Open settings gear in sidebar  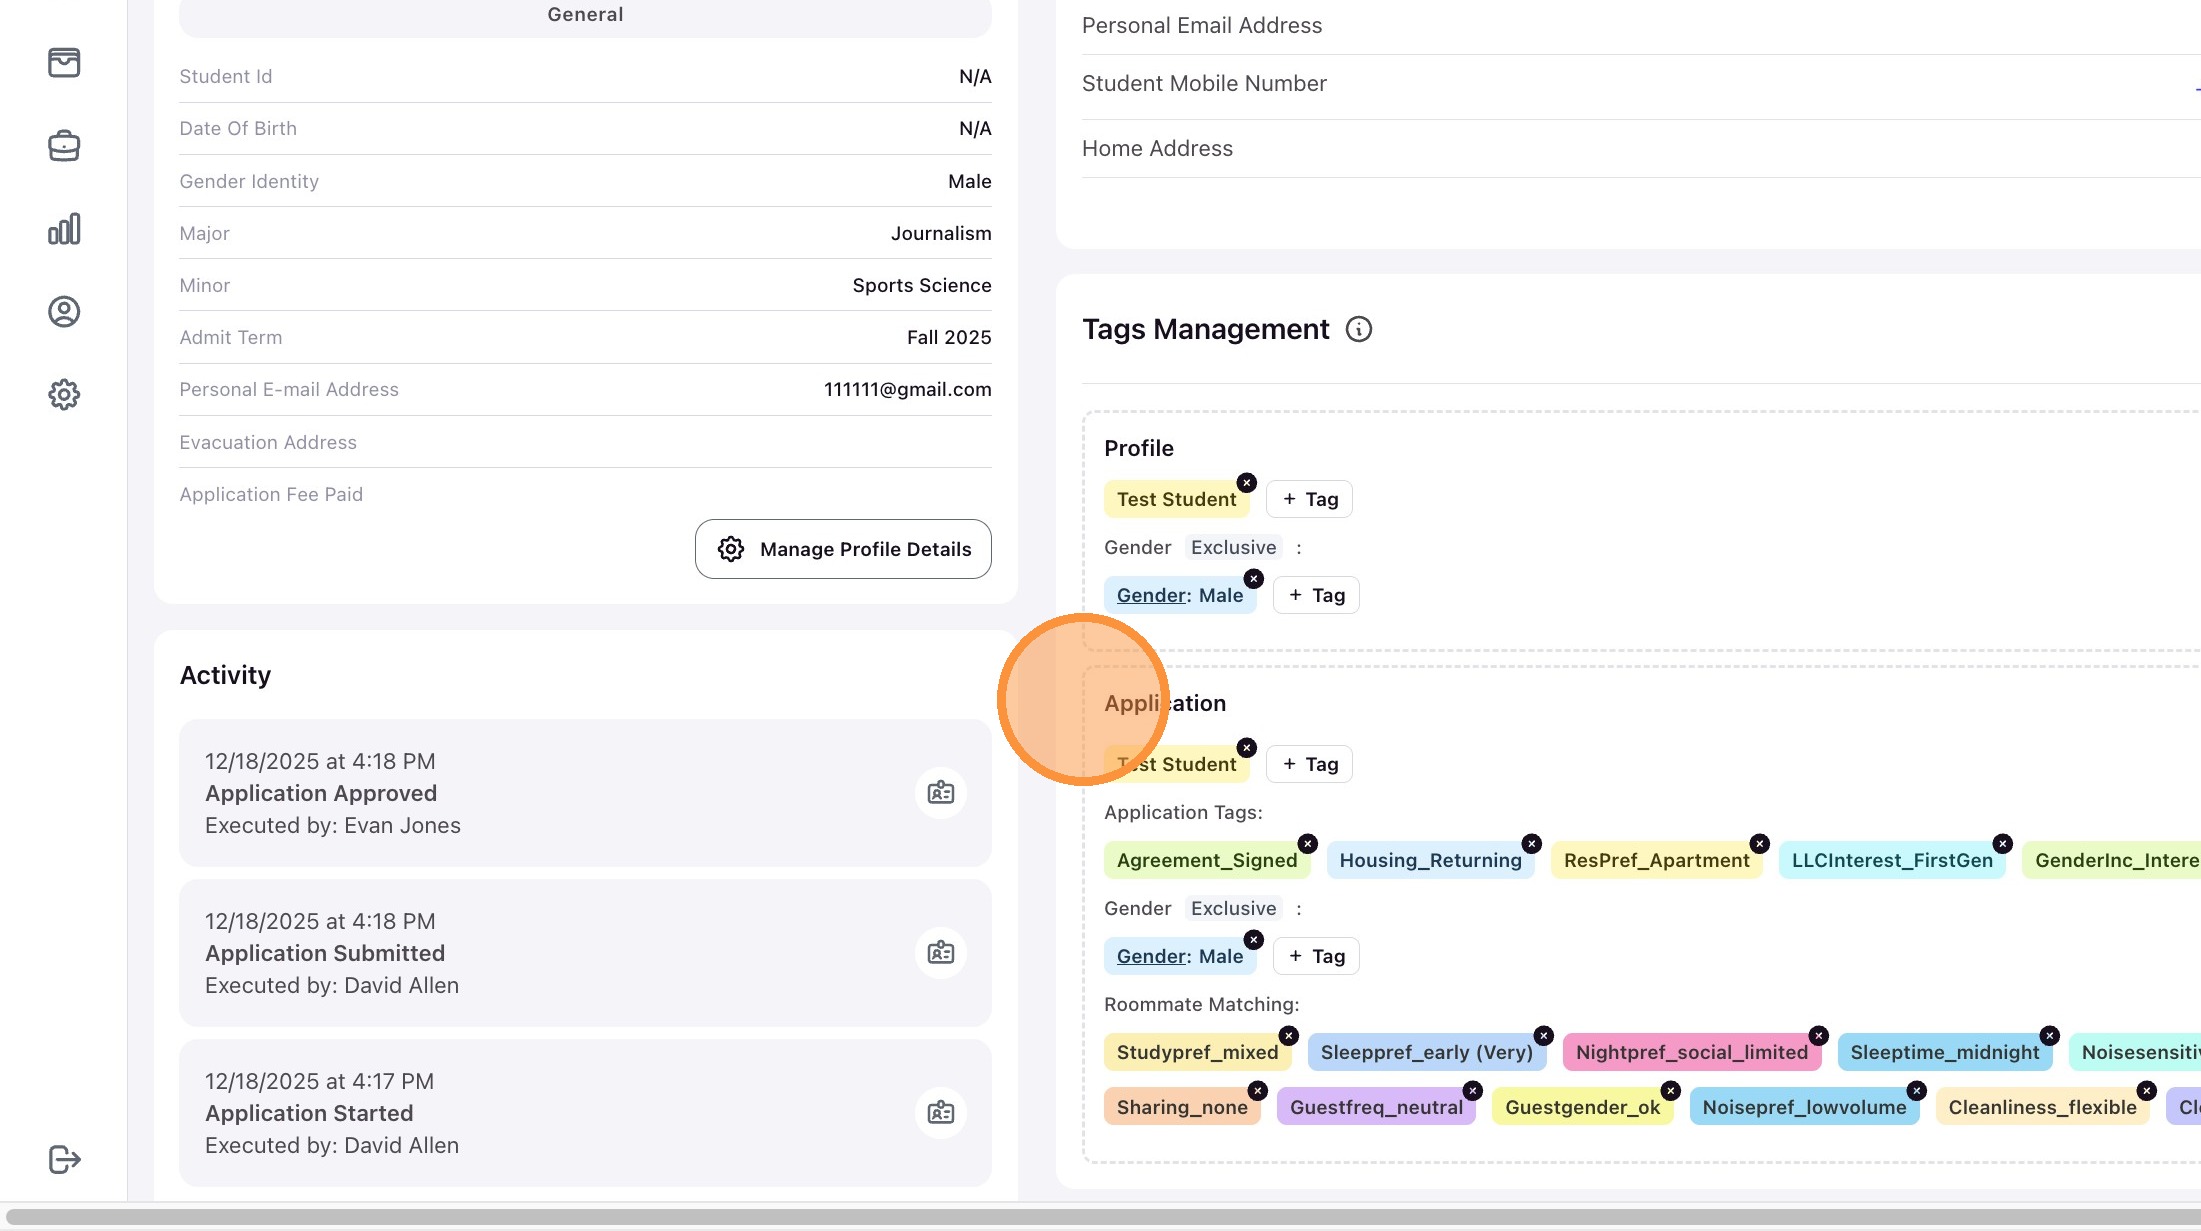click(x=64, y=394)
